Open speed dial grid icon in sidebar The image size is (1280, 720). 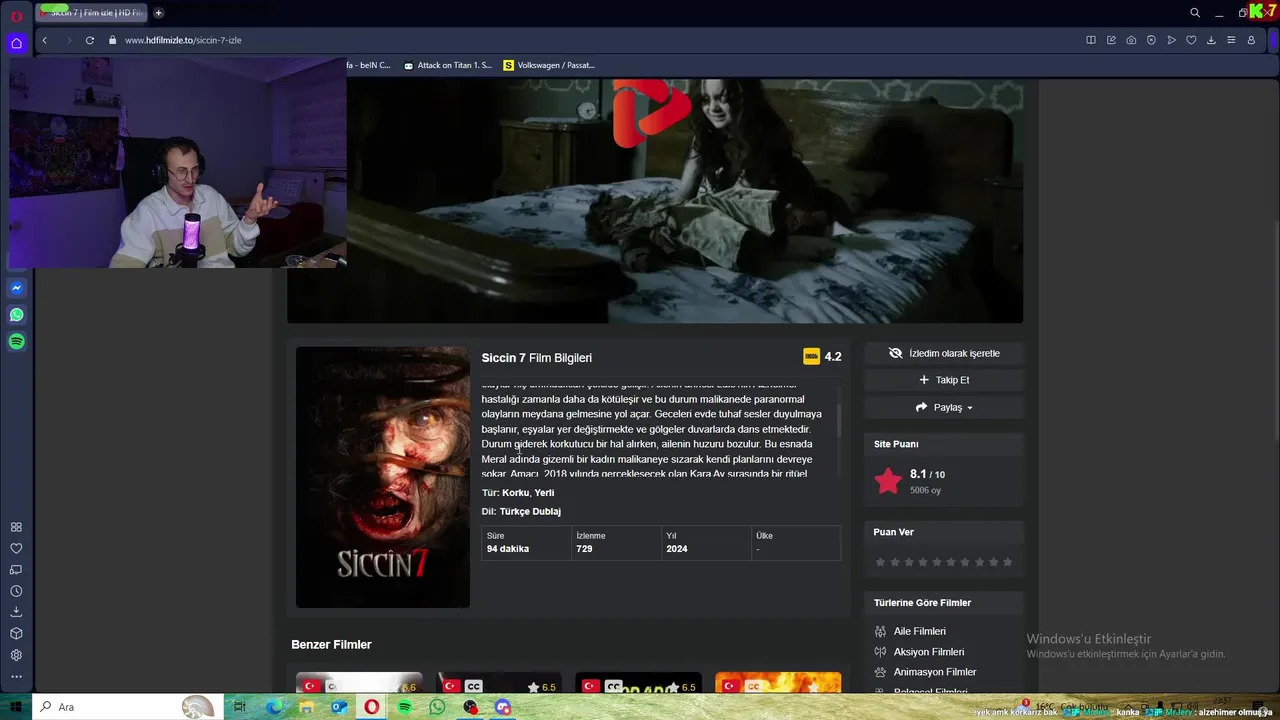16,527
